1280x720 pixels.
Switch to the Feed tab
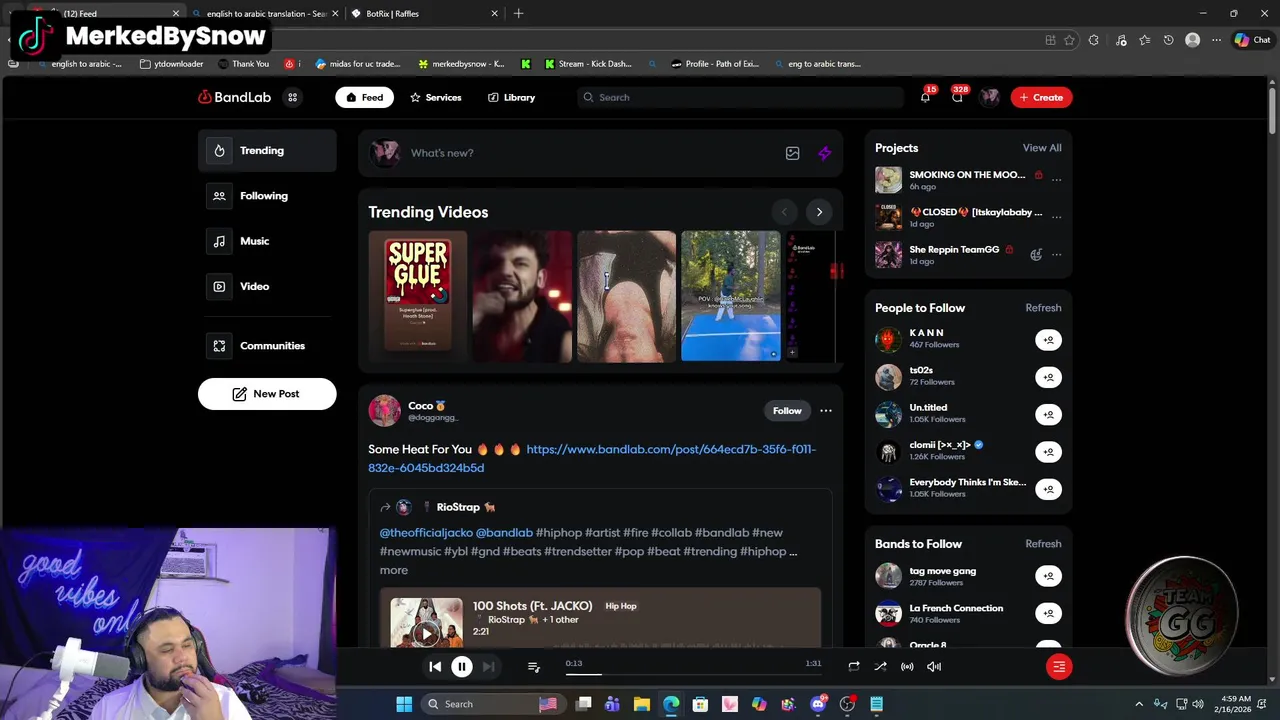364,97
